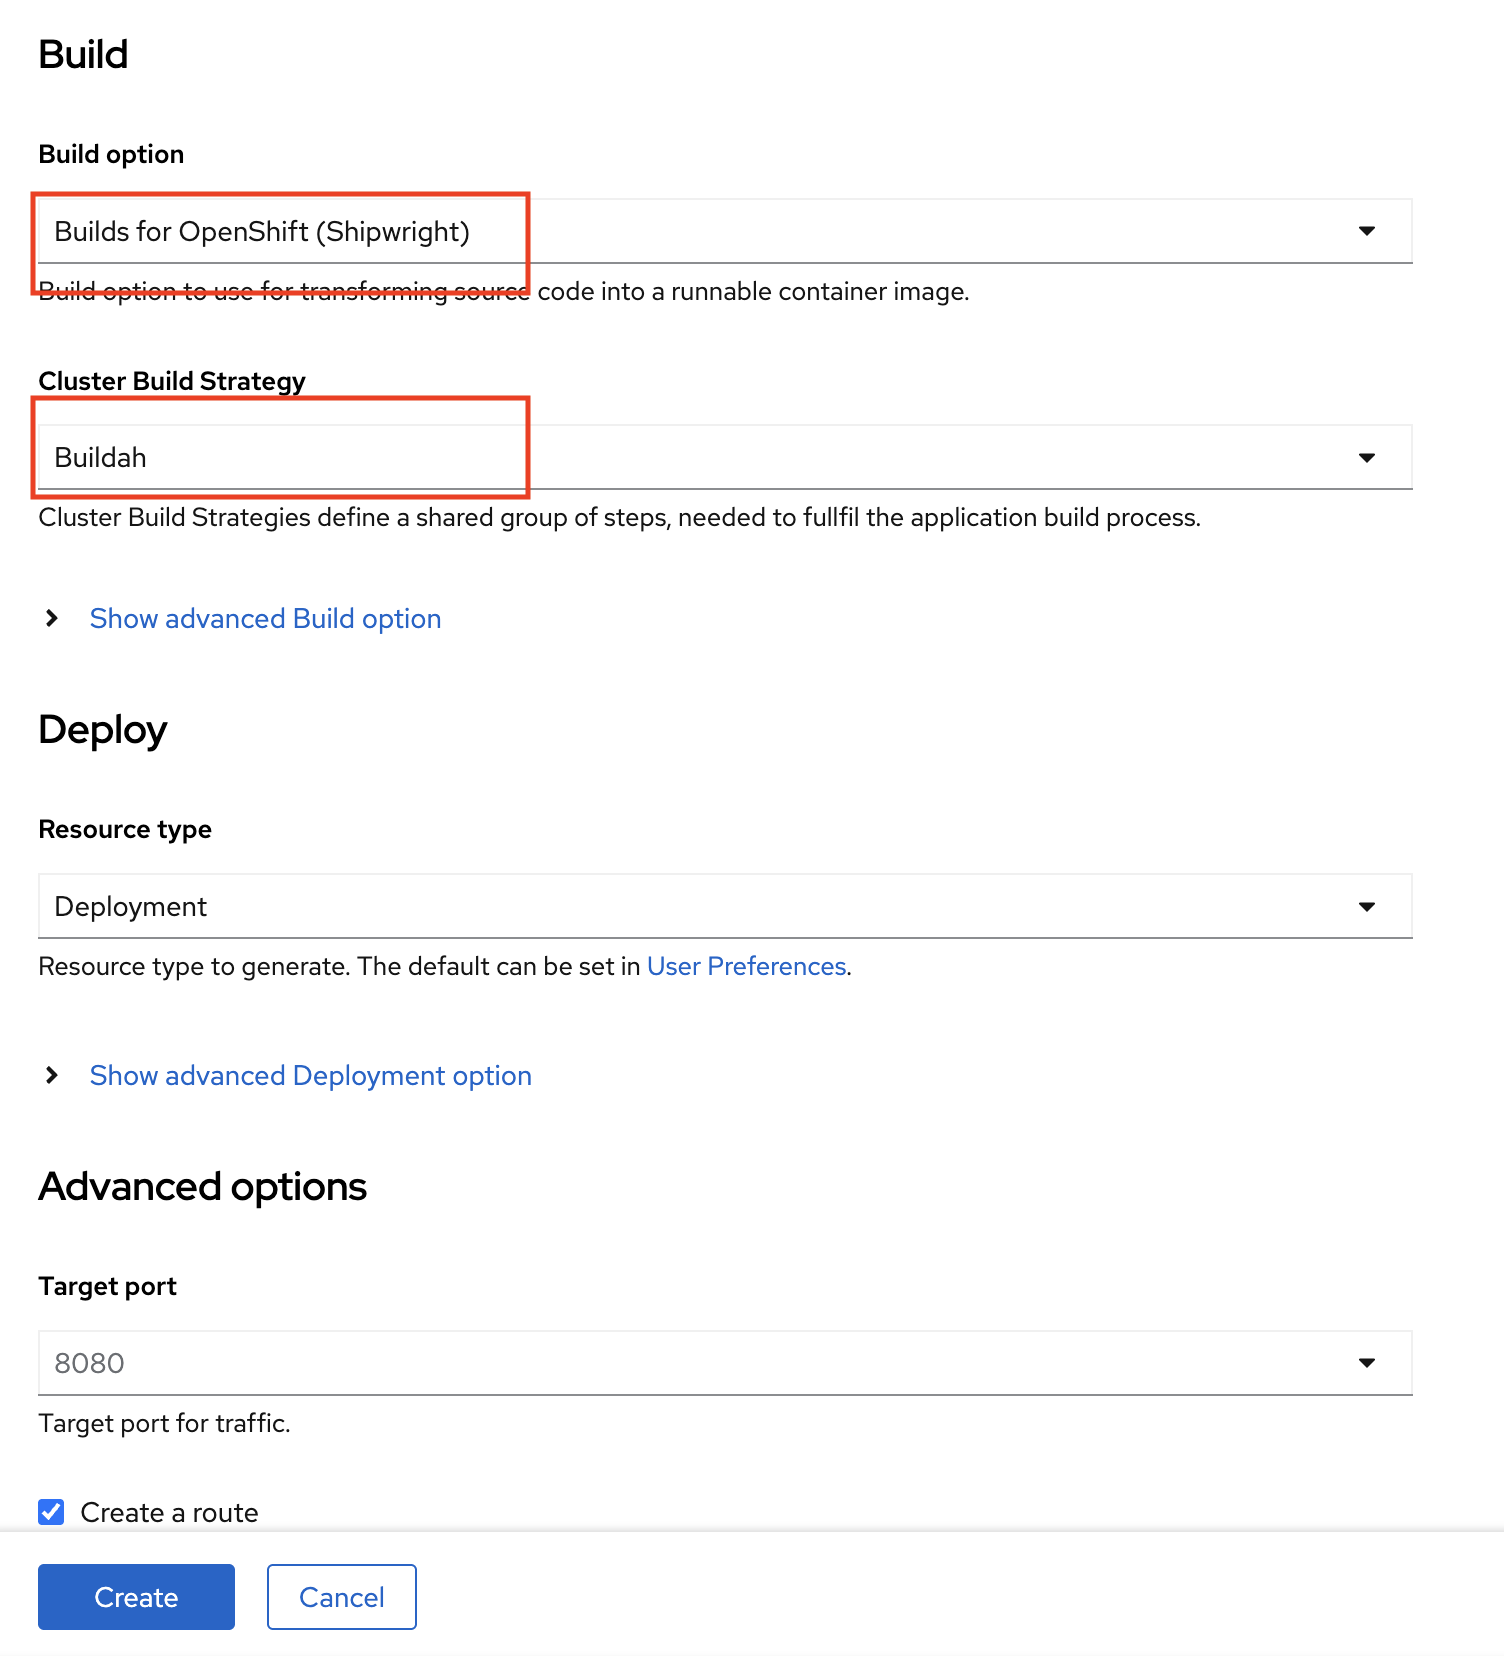This screenshot has width=1504, height=1656.
Task: Click the Cluster Build Strategy field label
Action: pyautogui.click(x=172, y=381)
